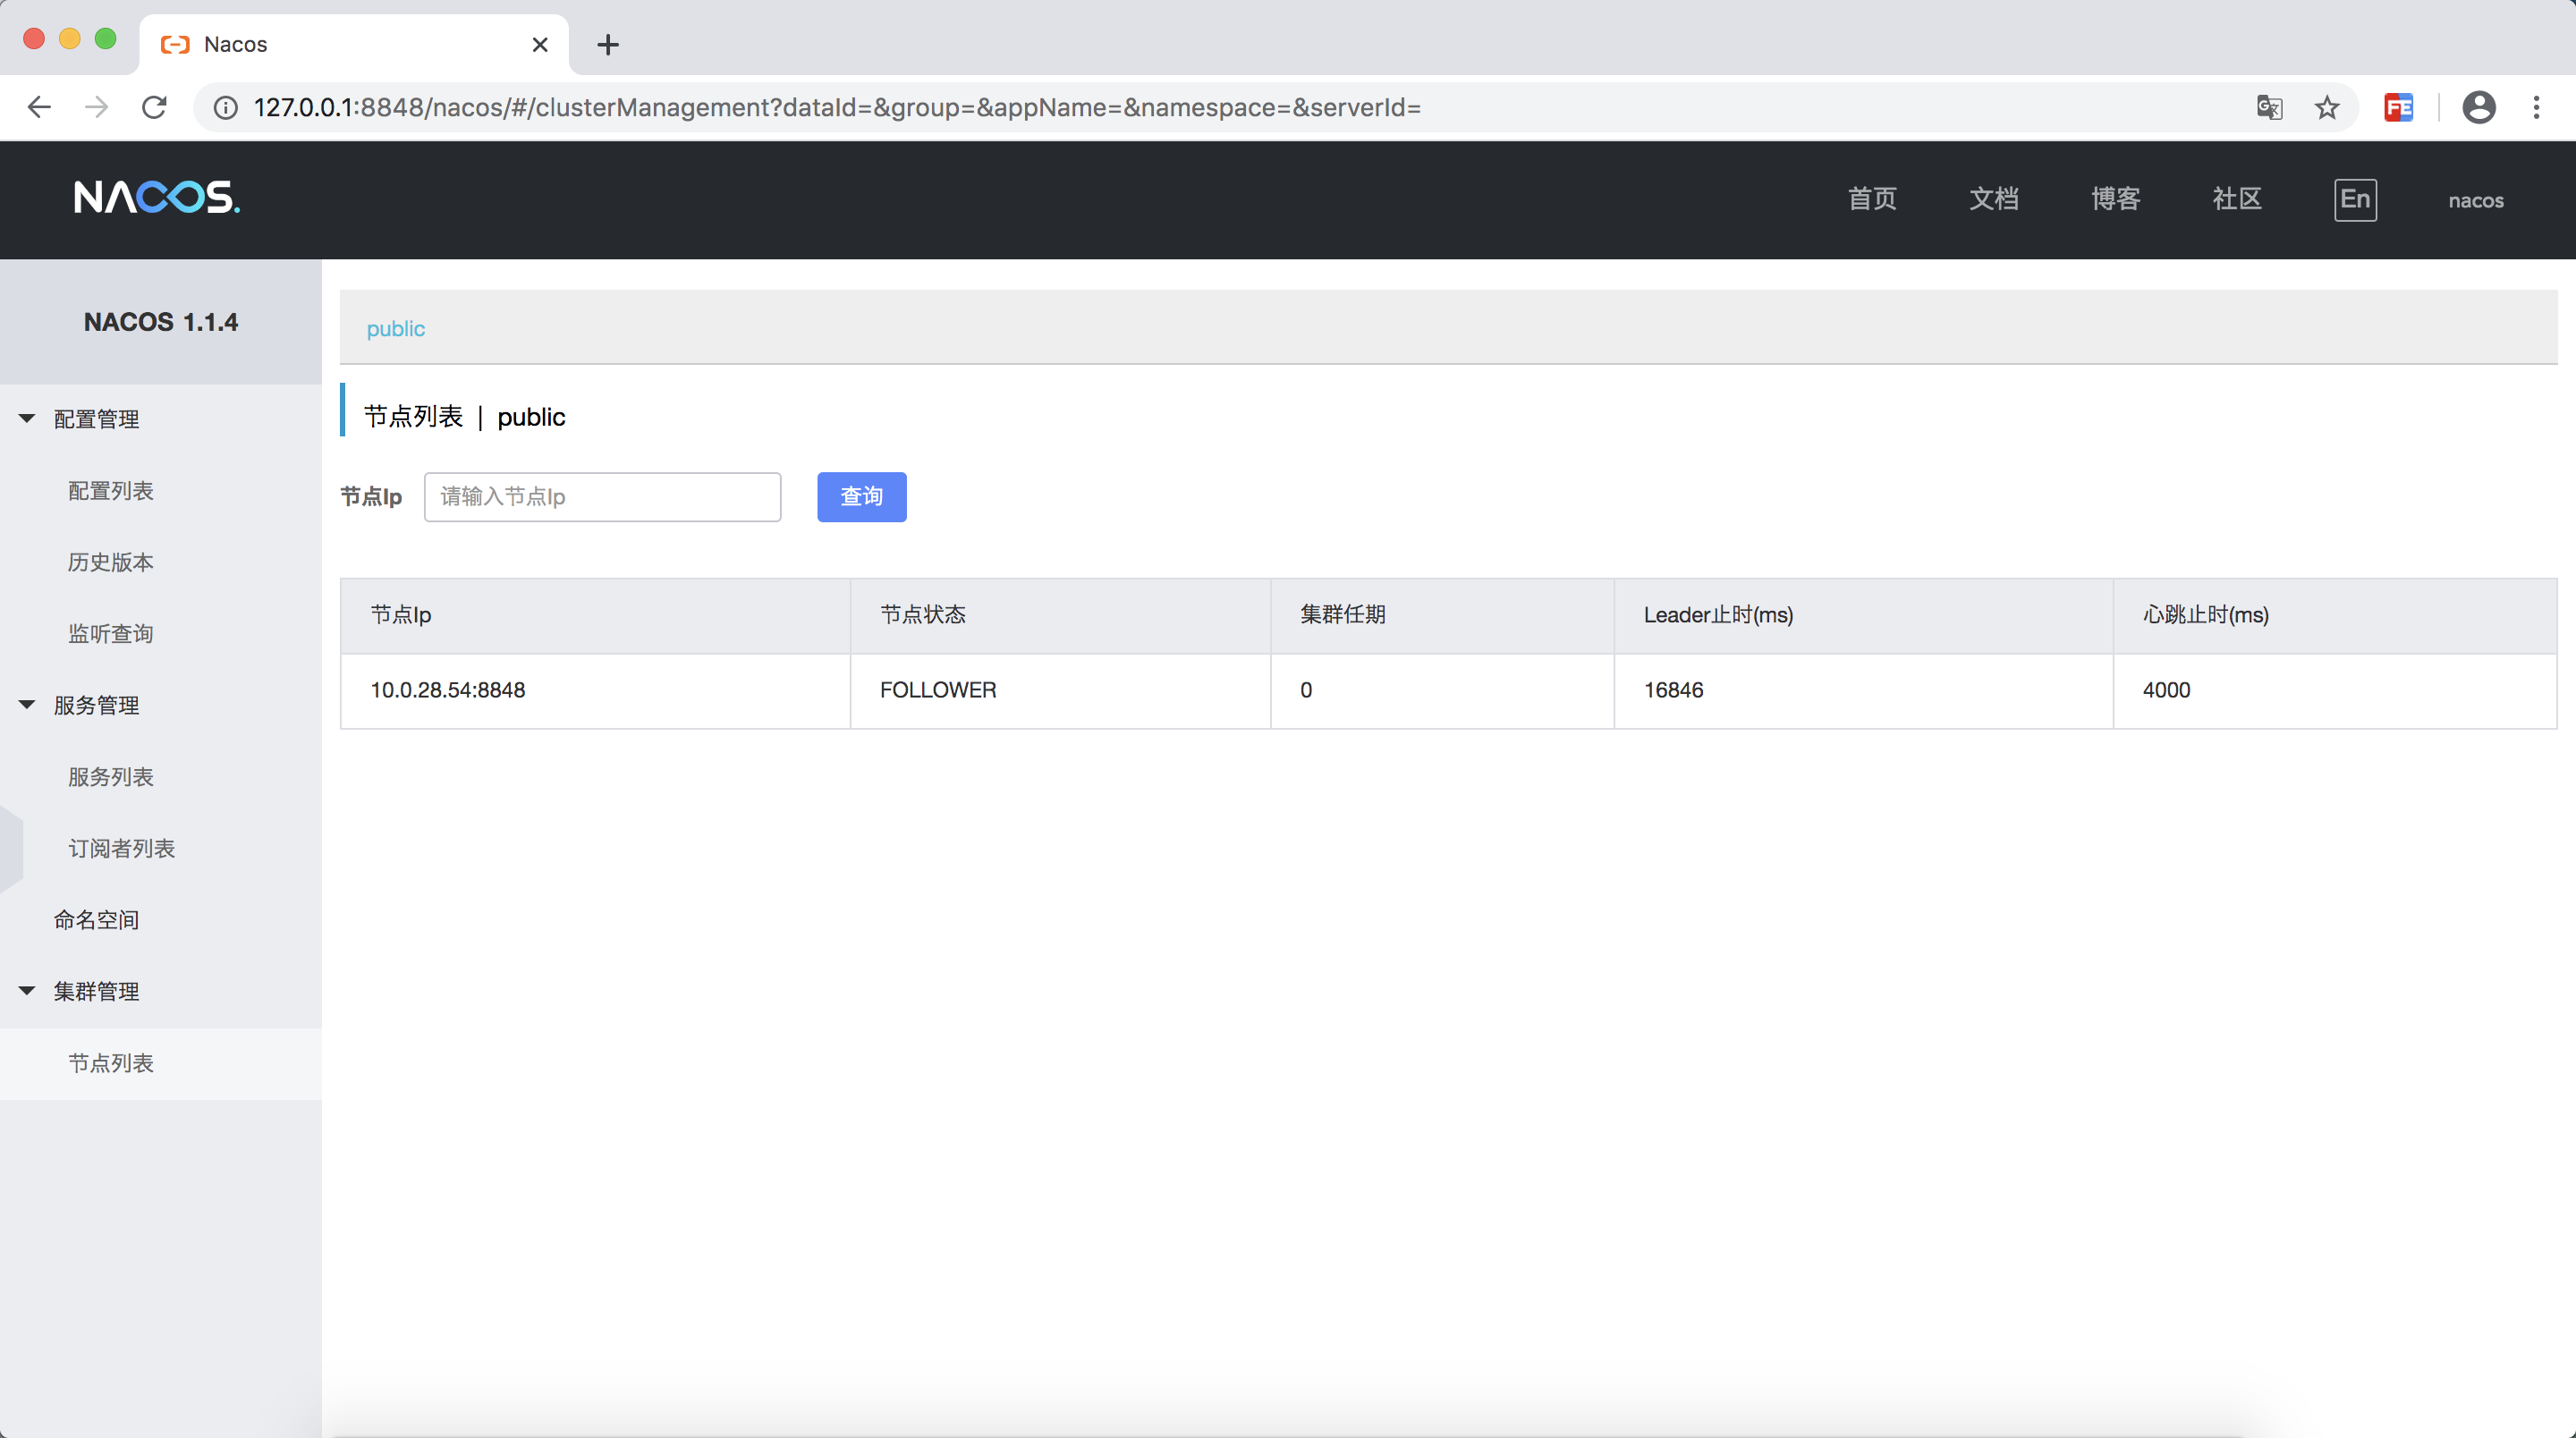Go forward in browser history
The image size is (2576, 1438).
pyautogui.click(x=97, y=107)
